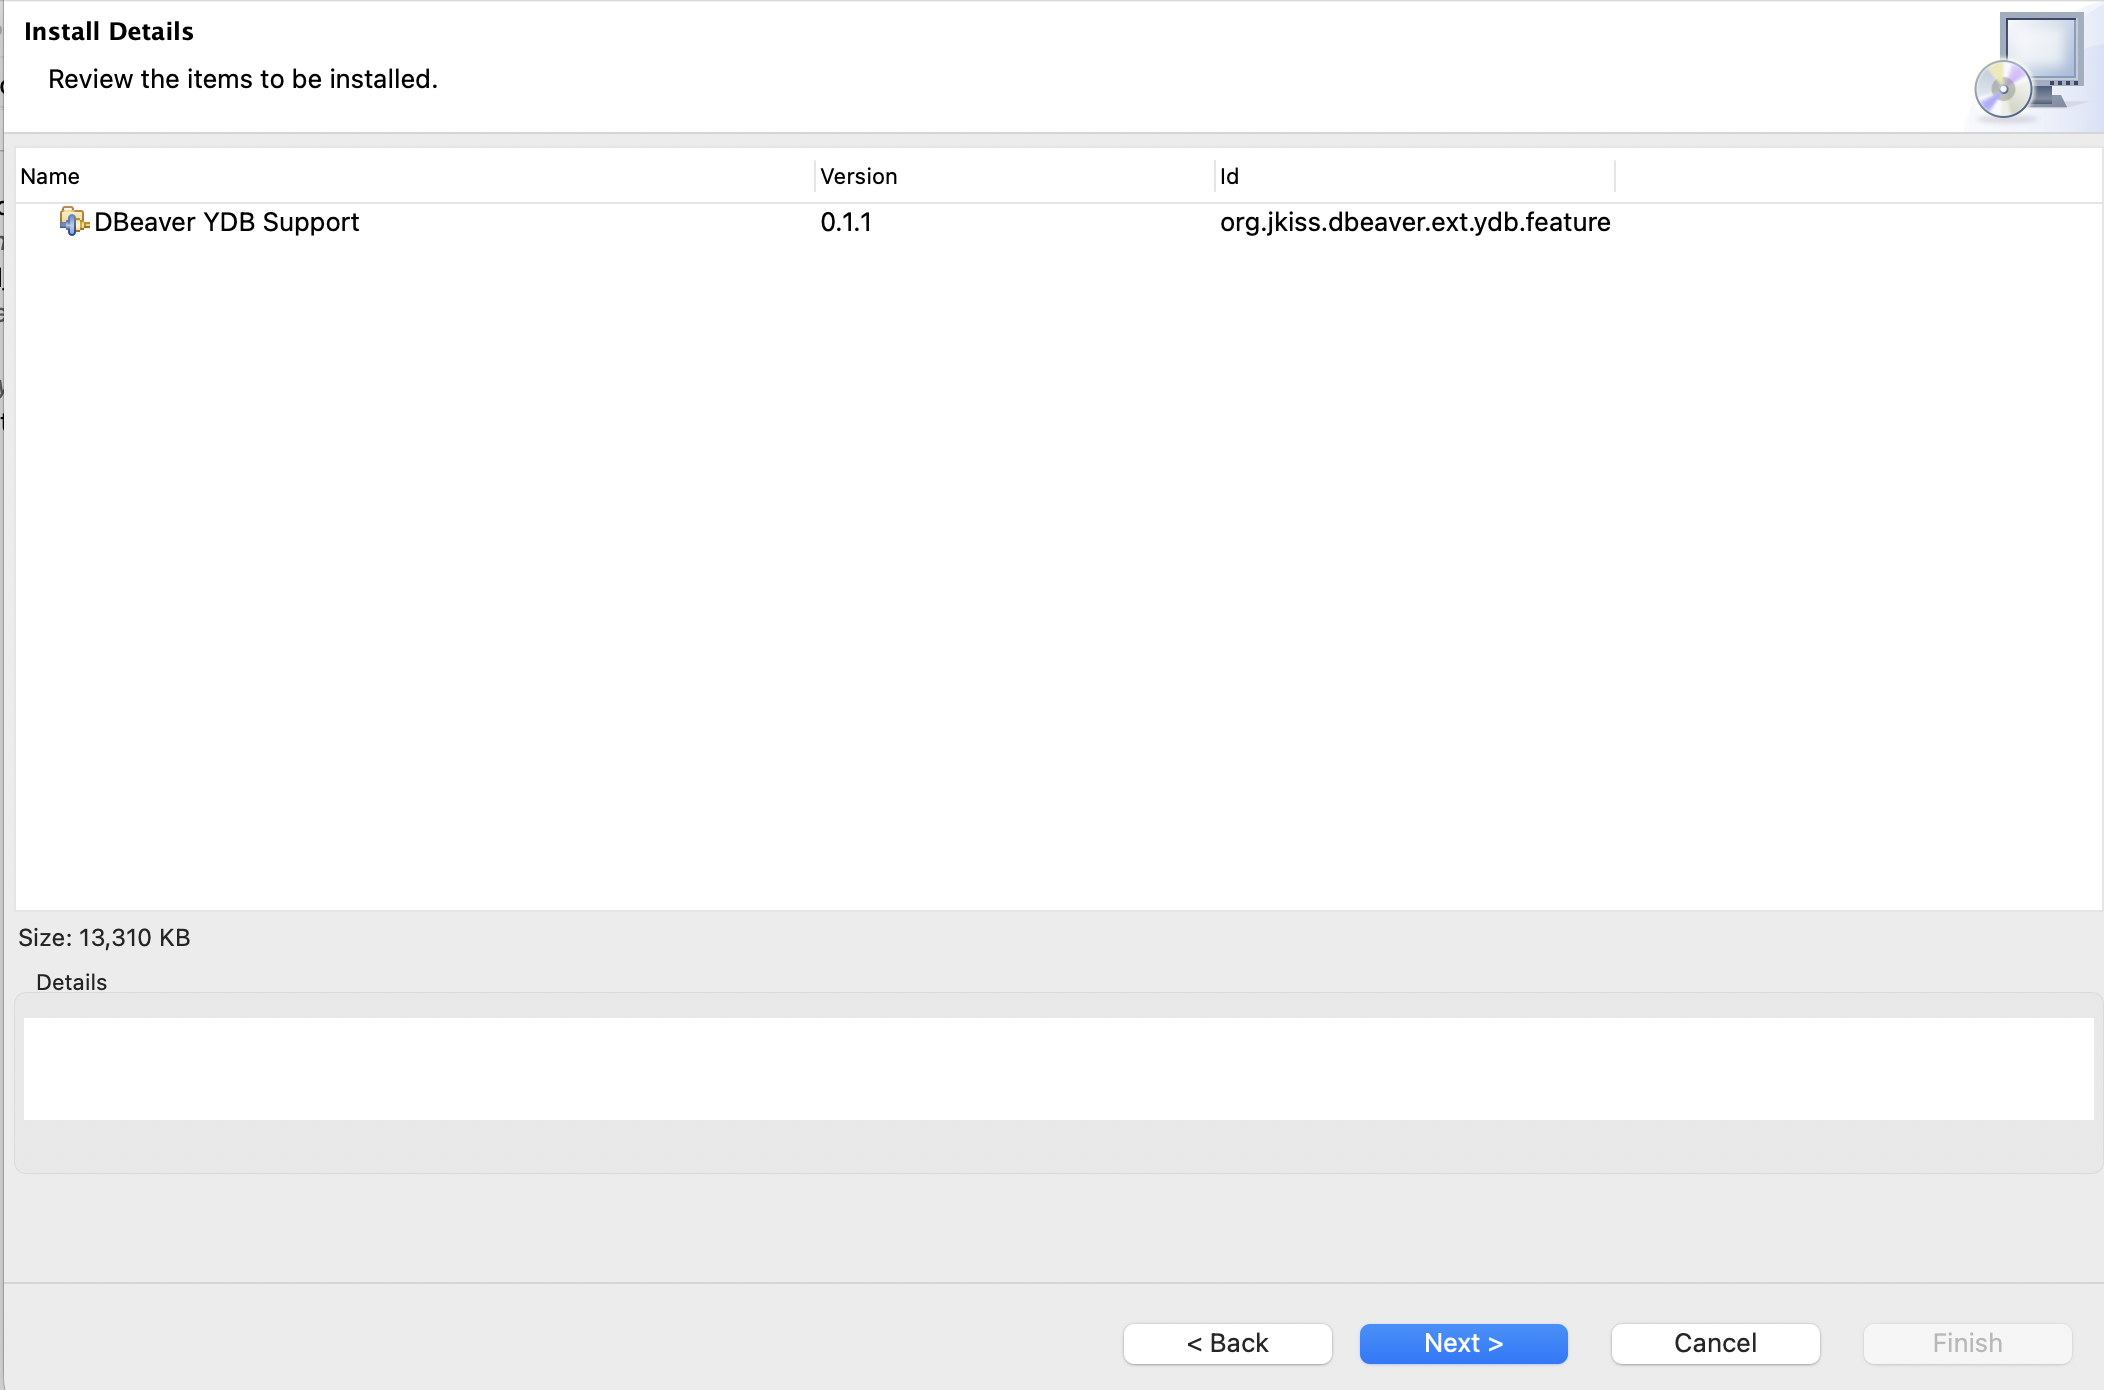Click the Version column header
2104x1390 pixels.
coord(1015,176)
